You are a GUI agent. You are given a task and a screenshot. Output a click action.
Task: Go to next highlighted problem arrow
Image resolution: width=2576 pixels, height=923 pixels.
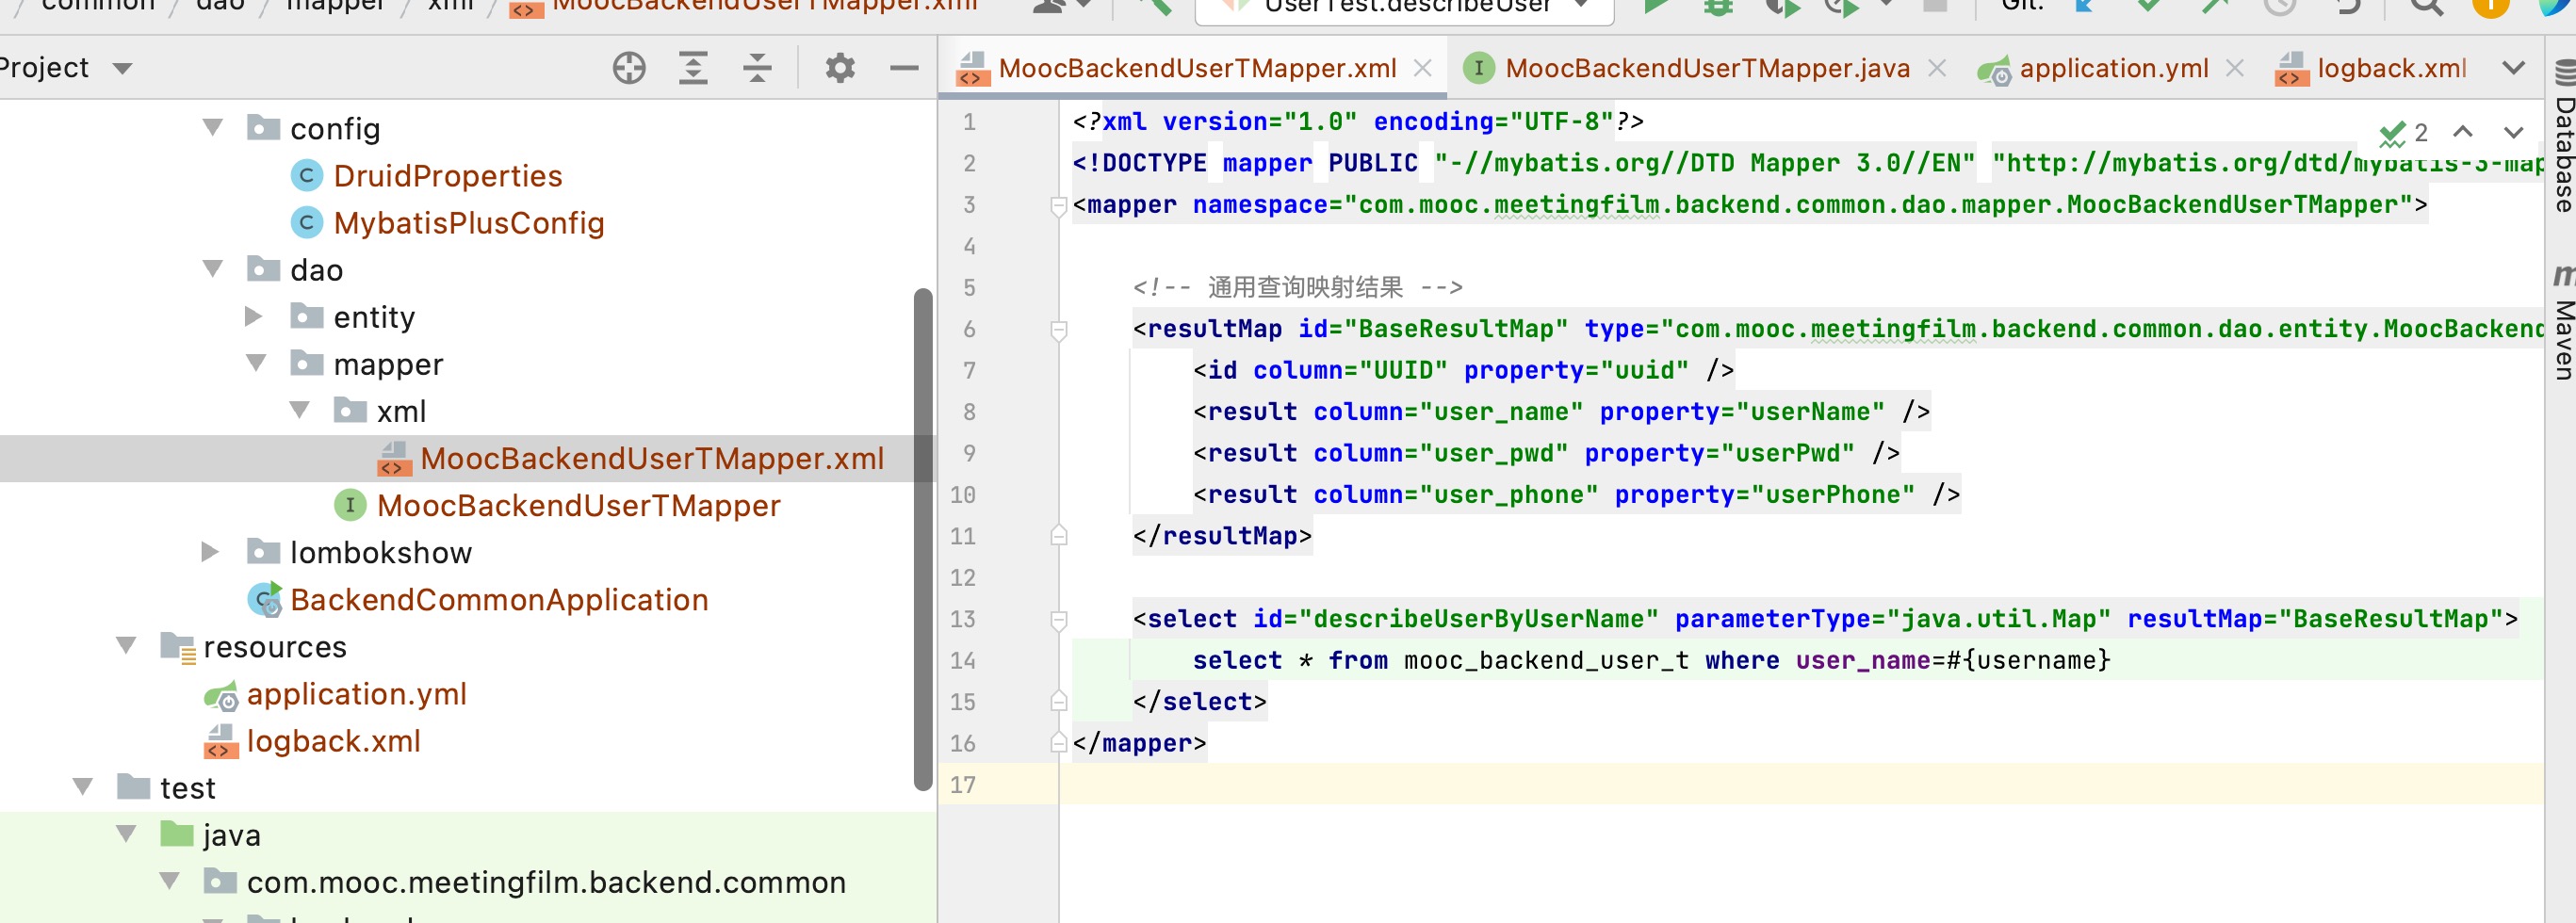pyautogui.click(x=2513, y=131)
